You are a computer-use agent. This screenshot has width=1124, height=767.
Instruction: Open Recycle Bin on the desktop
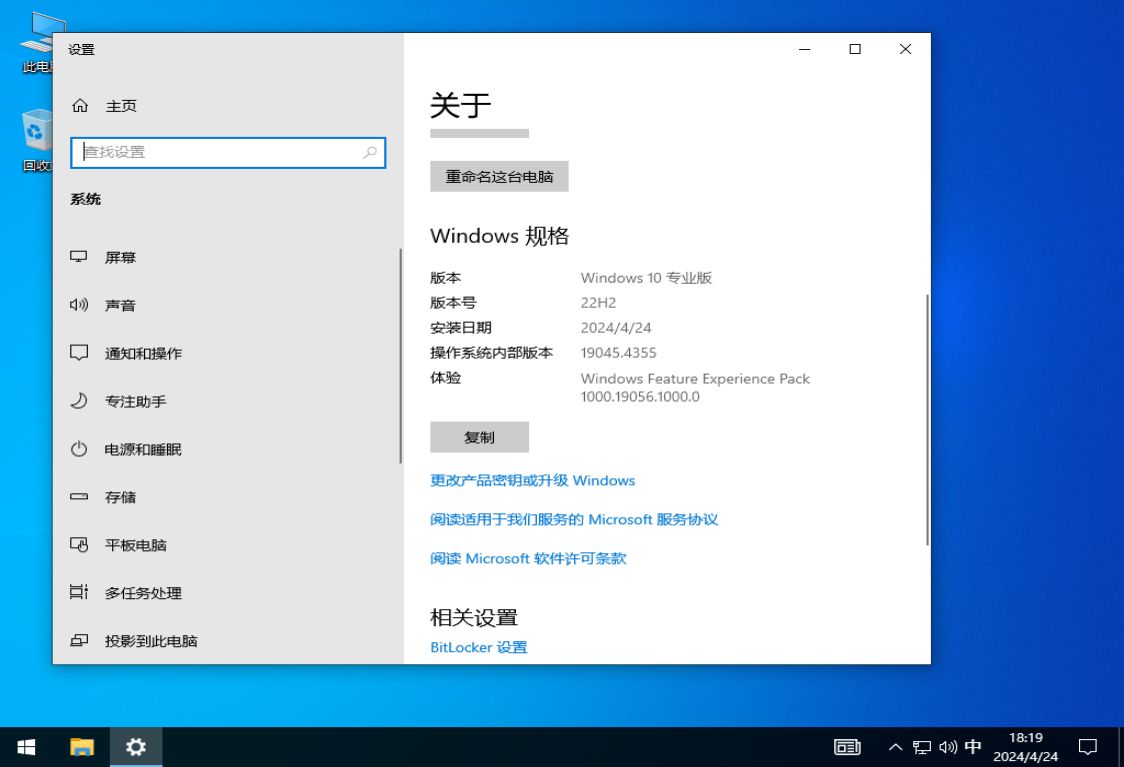tap(37, 130)
